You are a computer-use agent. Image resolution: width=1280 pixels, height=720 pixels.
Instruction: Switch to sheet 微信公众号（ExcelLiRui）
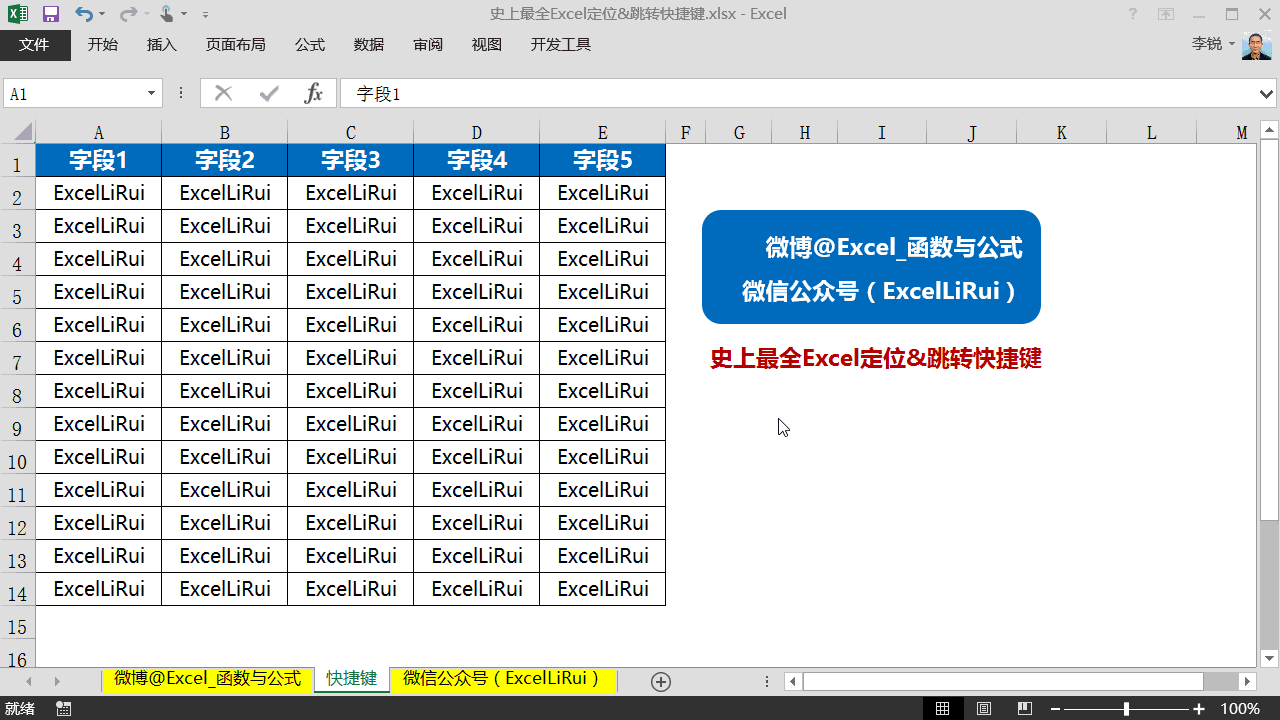coord(504,679)
